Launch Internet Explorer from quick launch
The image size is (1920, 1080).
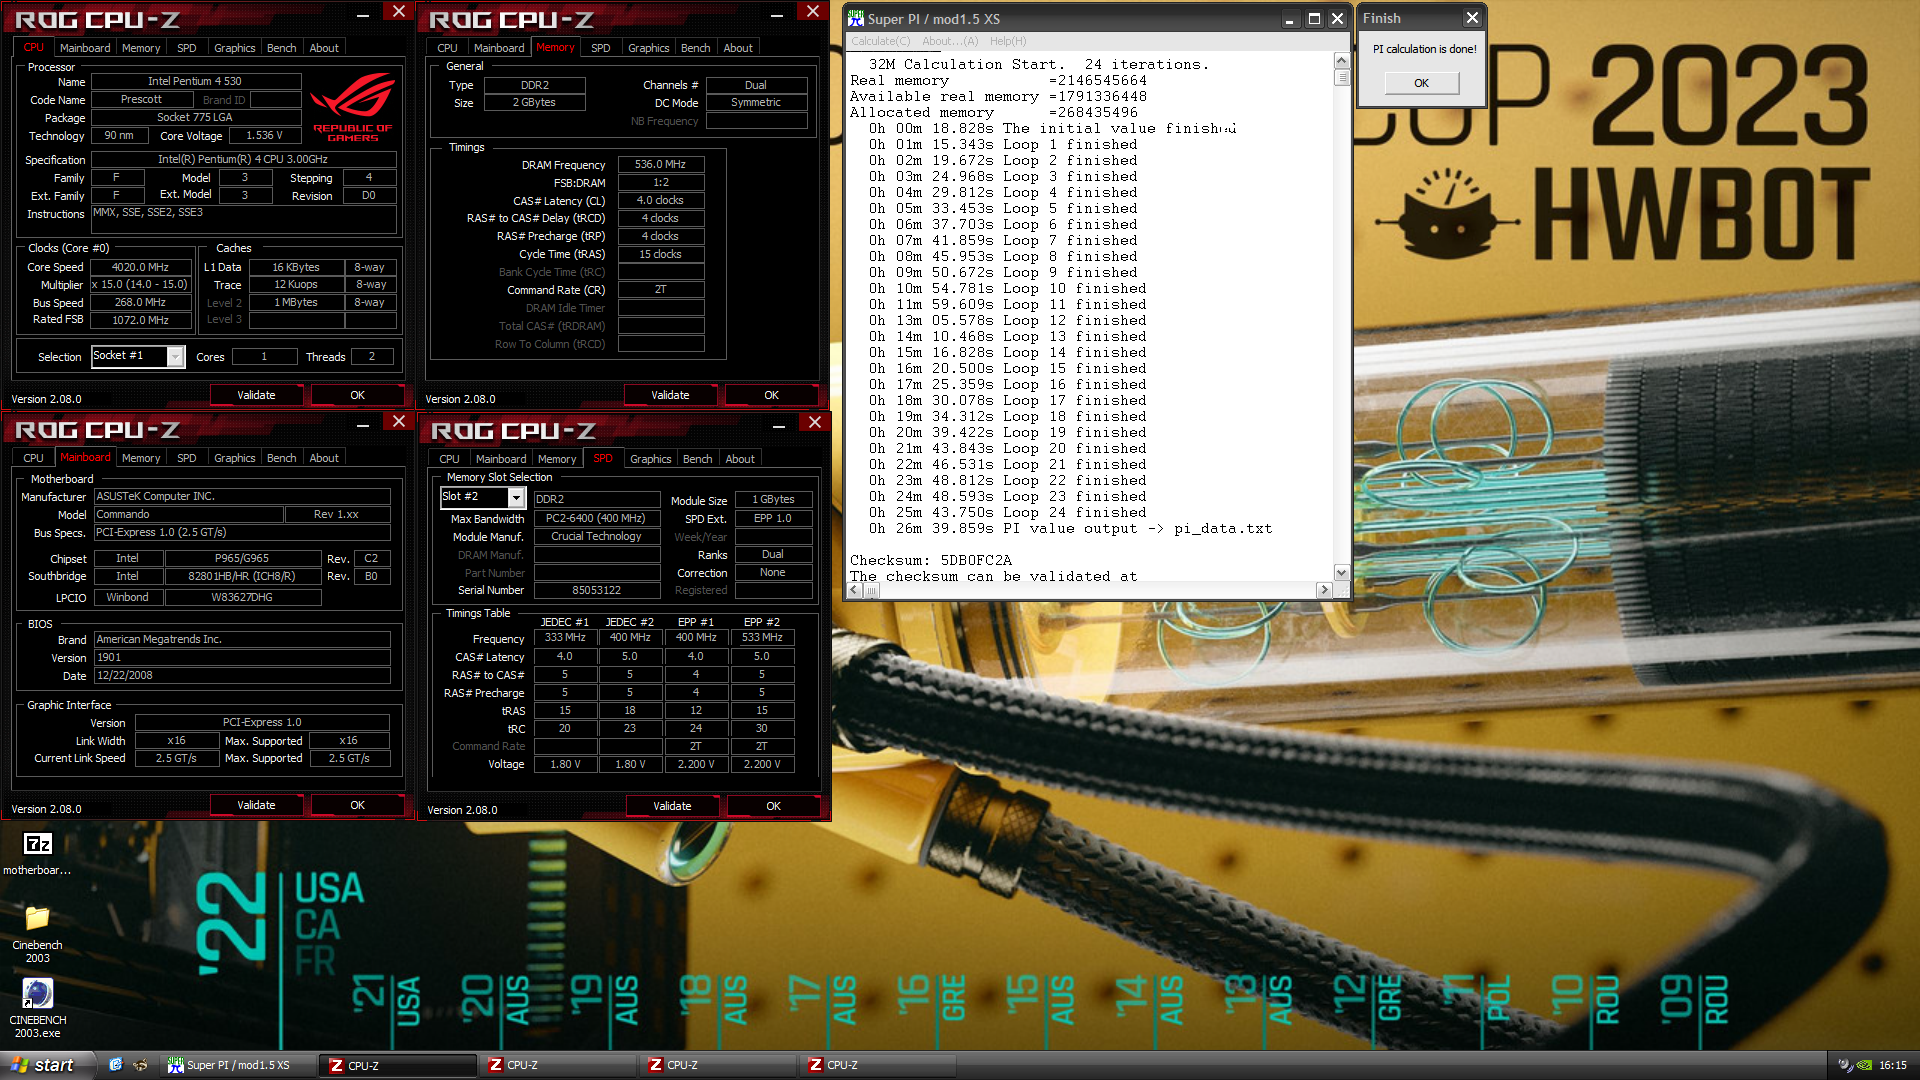[x=116, y=1065]
